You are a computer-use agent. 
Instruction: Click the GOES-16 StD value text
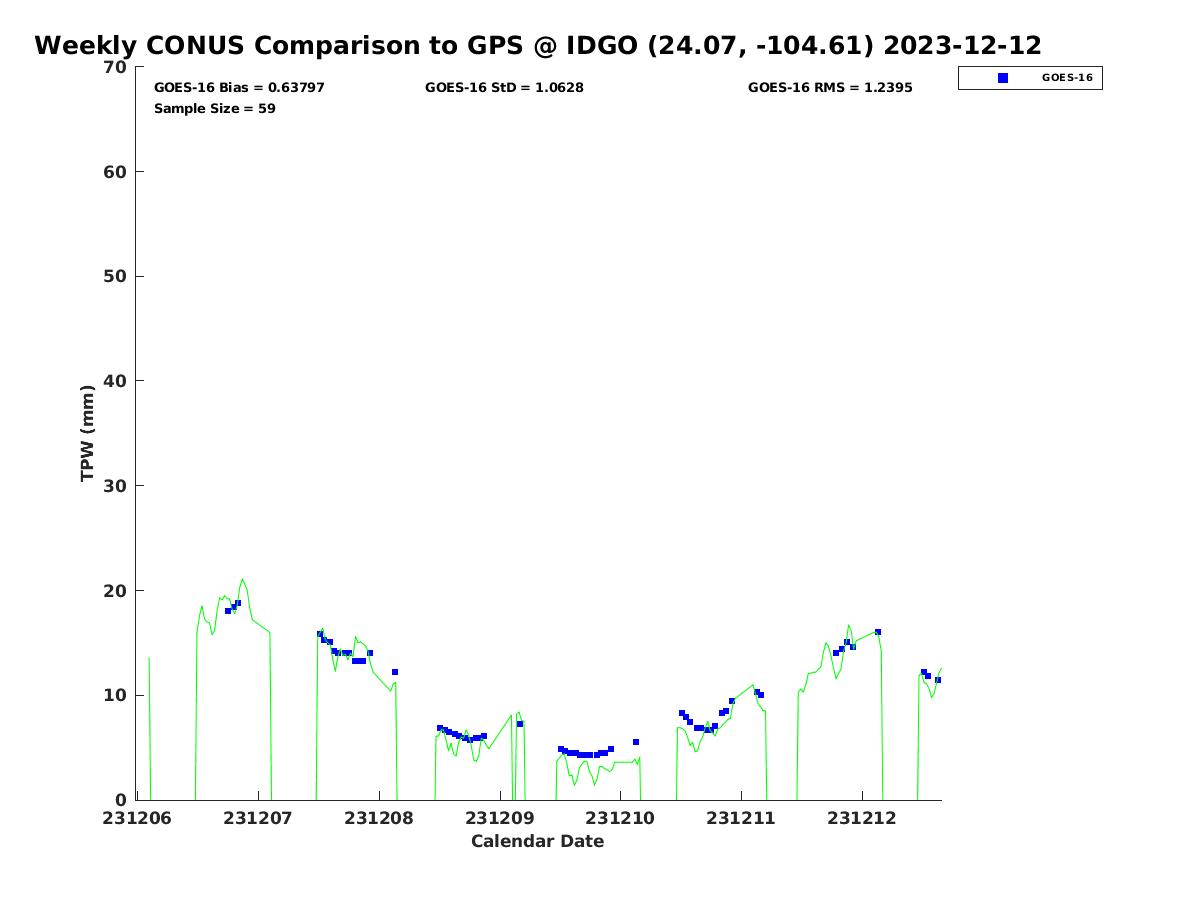point(504,88)
